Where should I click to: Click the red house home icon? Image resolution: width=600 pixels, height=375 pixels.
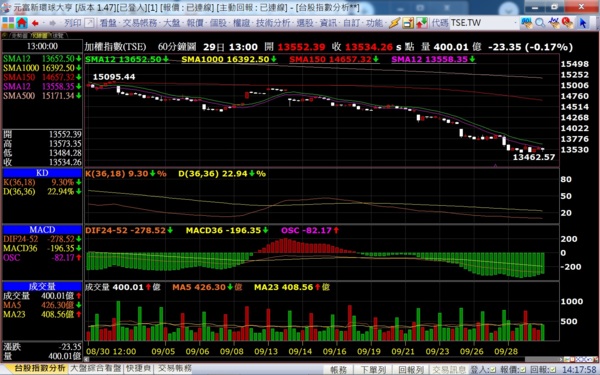coord(22,23)
